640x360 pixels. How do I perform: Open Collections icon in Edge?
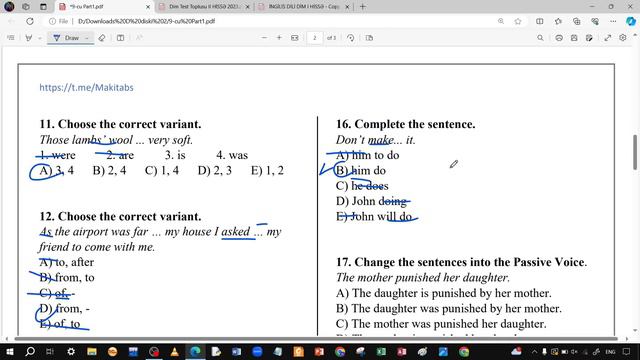(577, 21)
